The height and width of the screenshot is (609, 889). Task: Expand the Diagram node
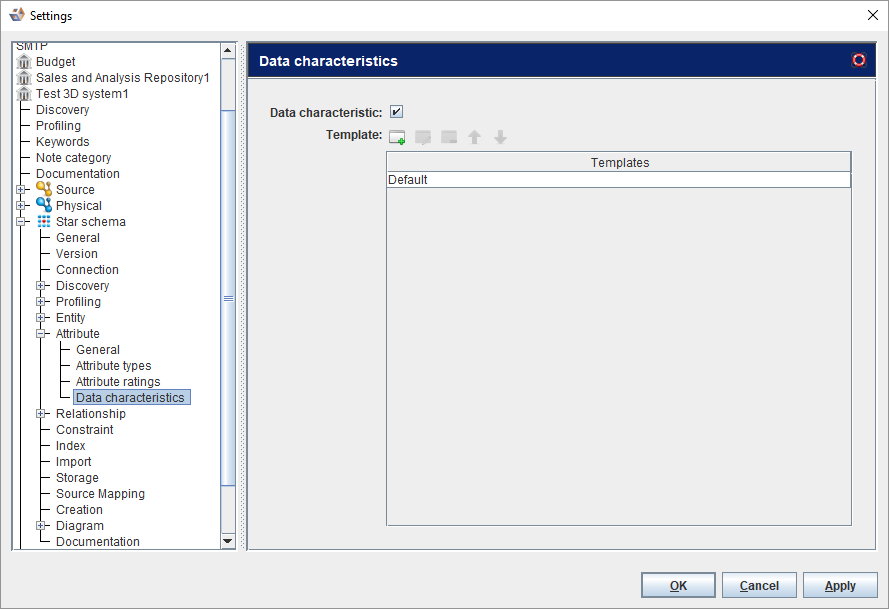pyautogui.click(x=40, y=526)
